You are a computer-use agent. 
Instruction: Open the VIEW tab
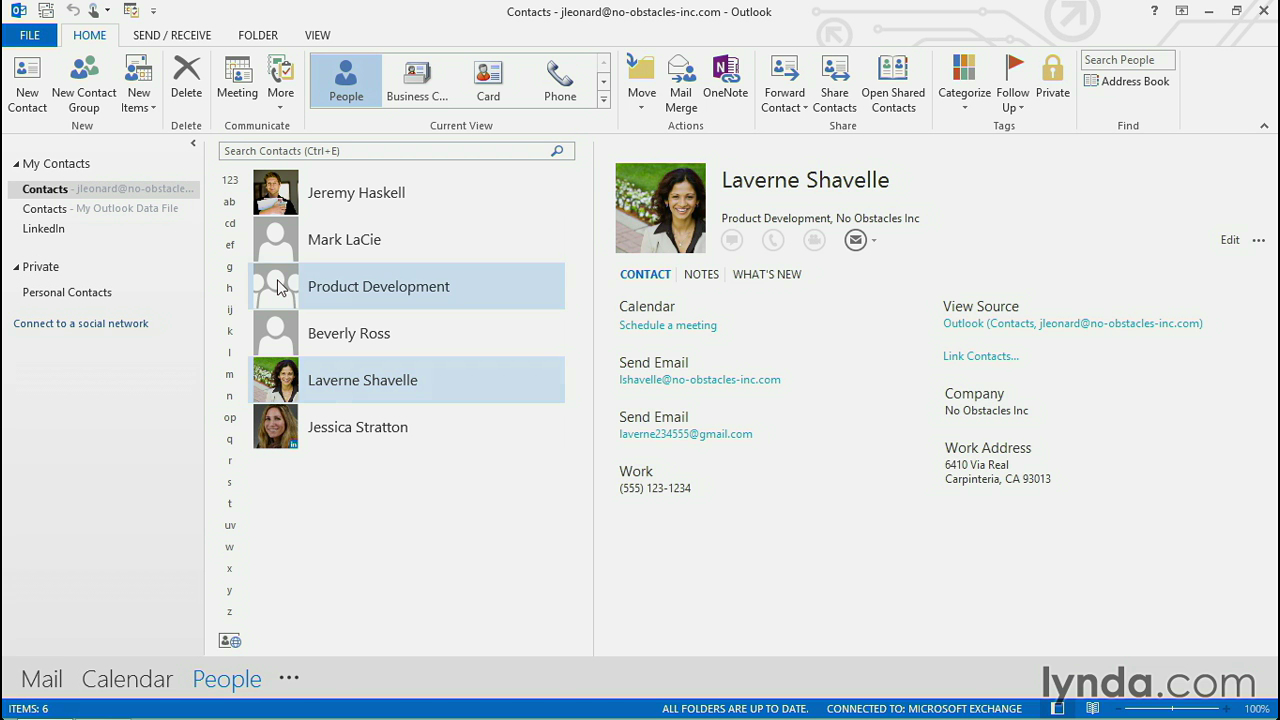coord(317,35)
